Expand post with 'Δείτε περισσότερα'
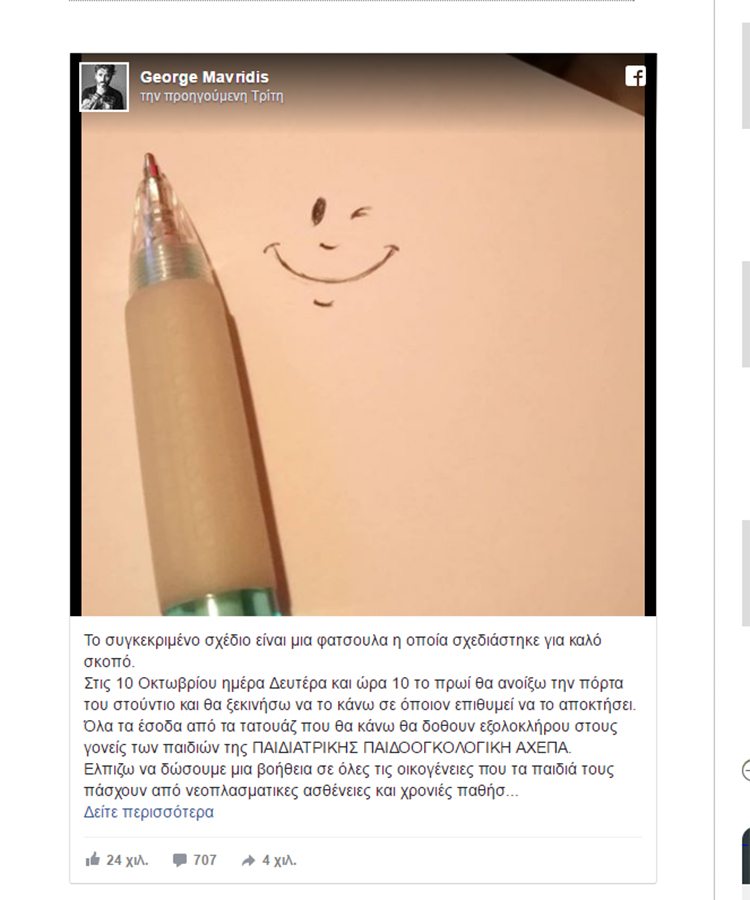Viewport: 750px width, 900px height. pos(149,812)
